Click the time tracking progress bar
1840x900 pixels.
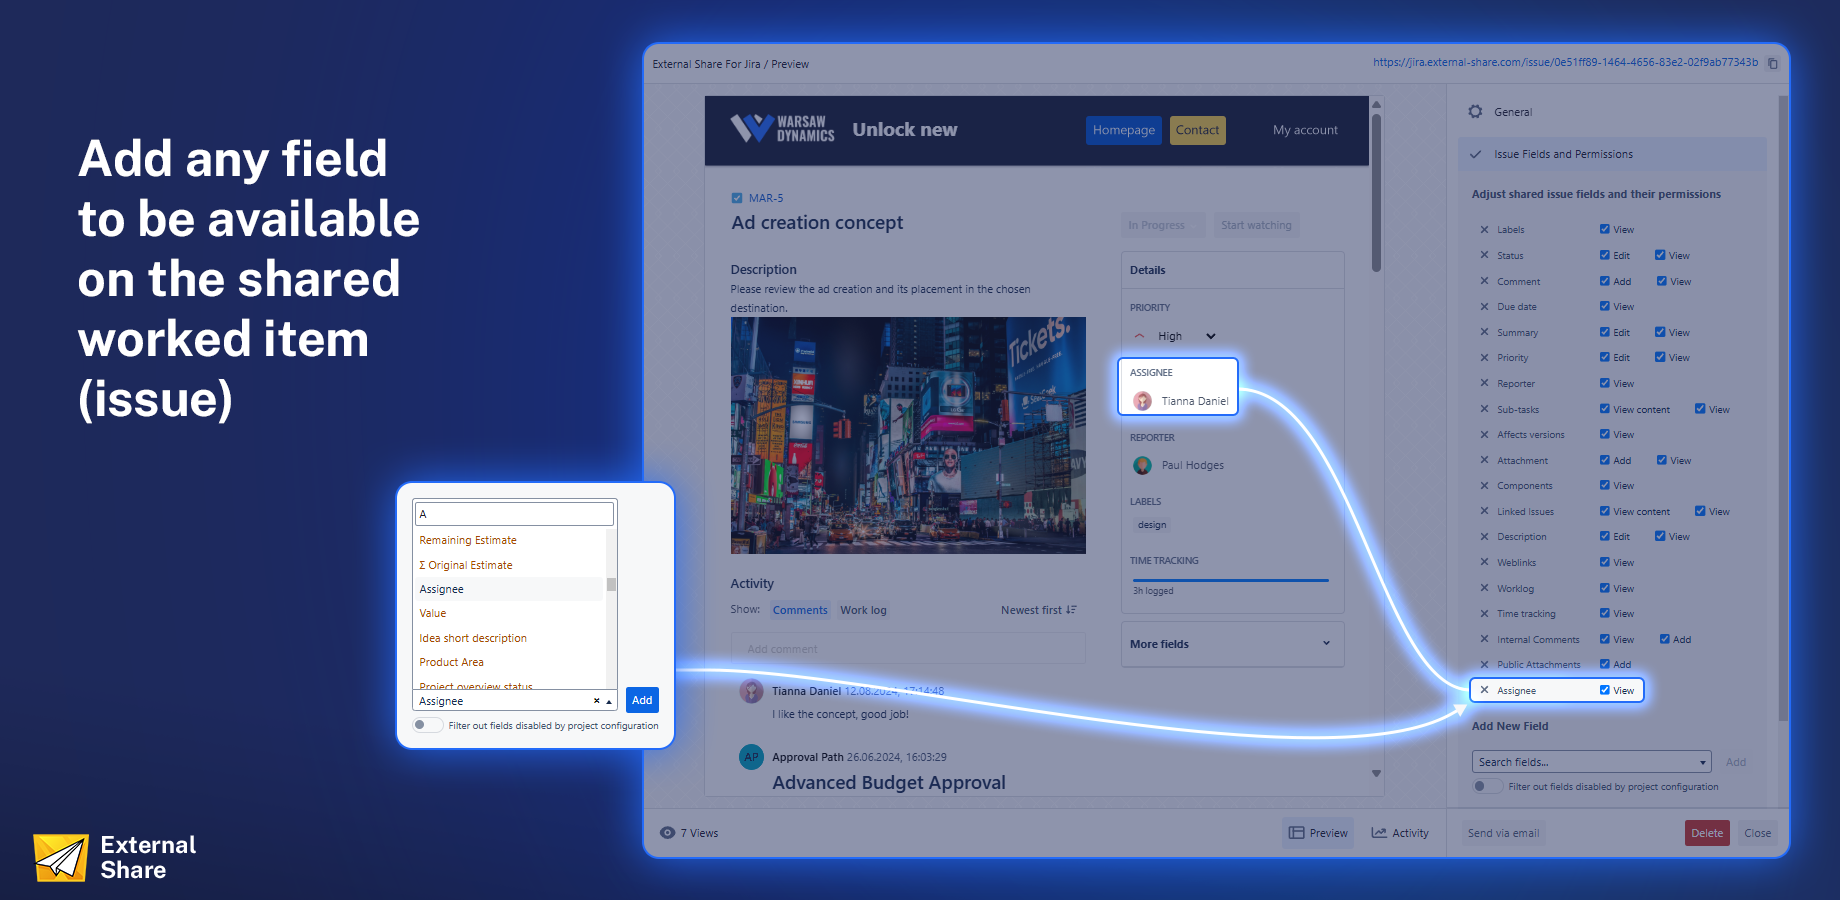click(x=1231, y=580)
